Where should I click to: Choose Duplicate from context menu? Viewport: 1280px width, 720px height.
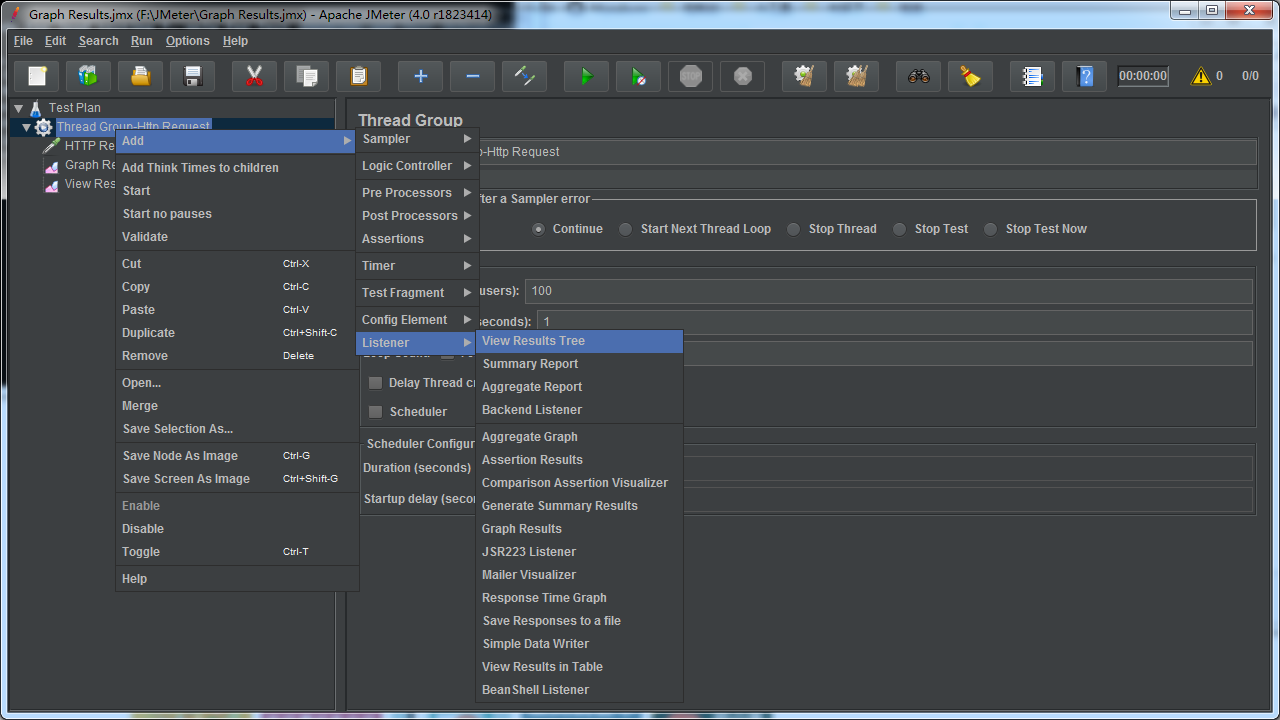pos(237,333)
